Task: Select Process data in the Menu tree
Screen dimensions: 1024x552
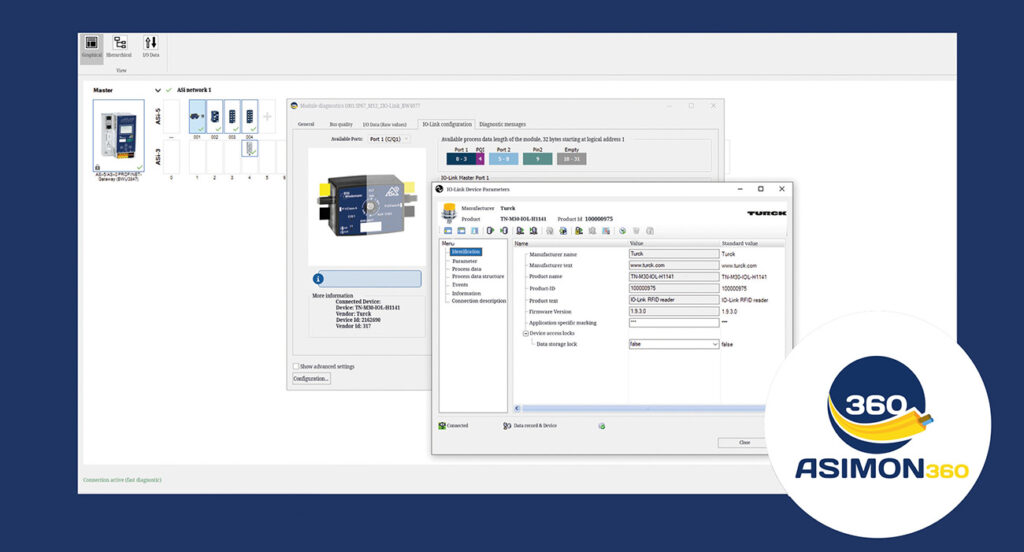Action: pos(466,268)
